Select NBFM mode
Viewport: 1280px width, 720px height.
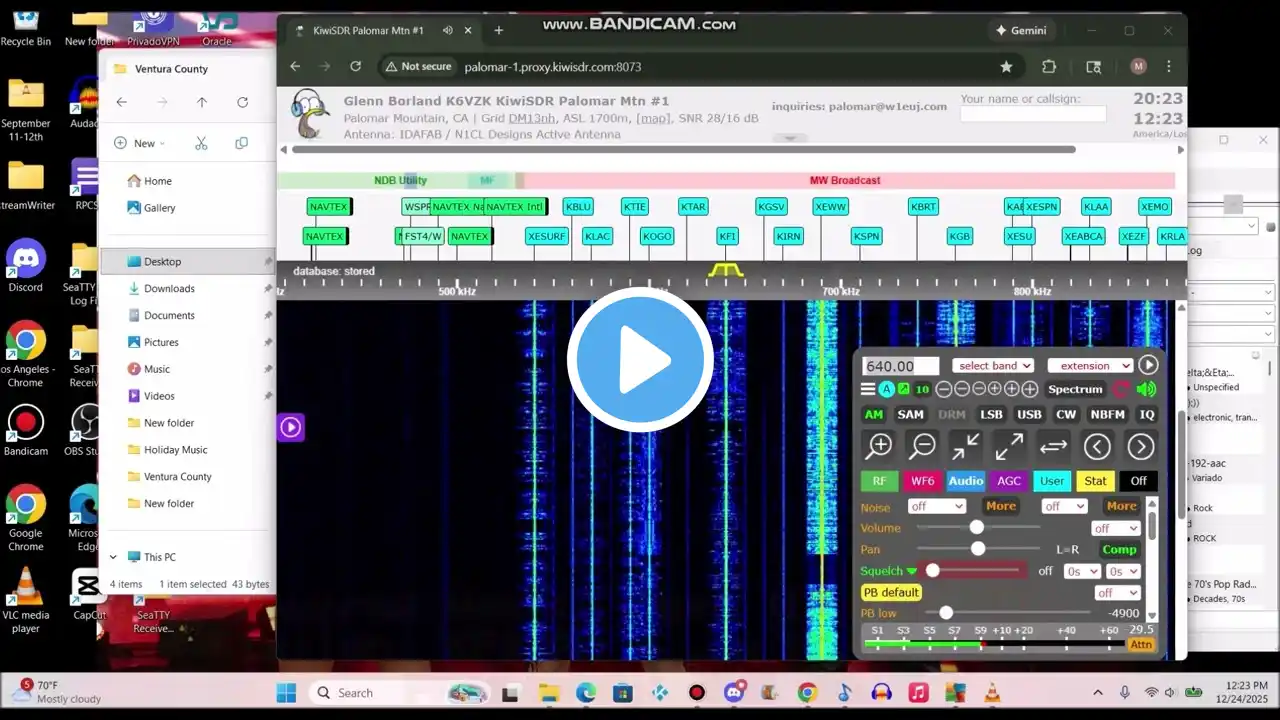coord(1107,414)
